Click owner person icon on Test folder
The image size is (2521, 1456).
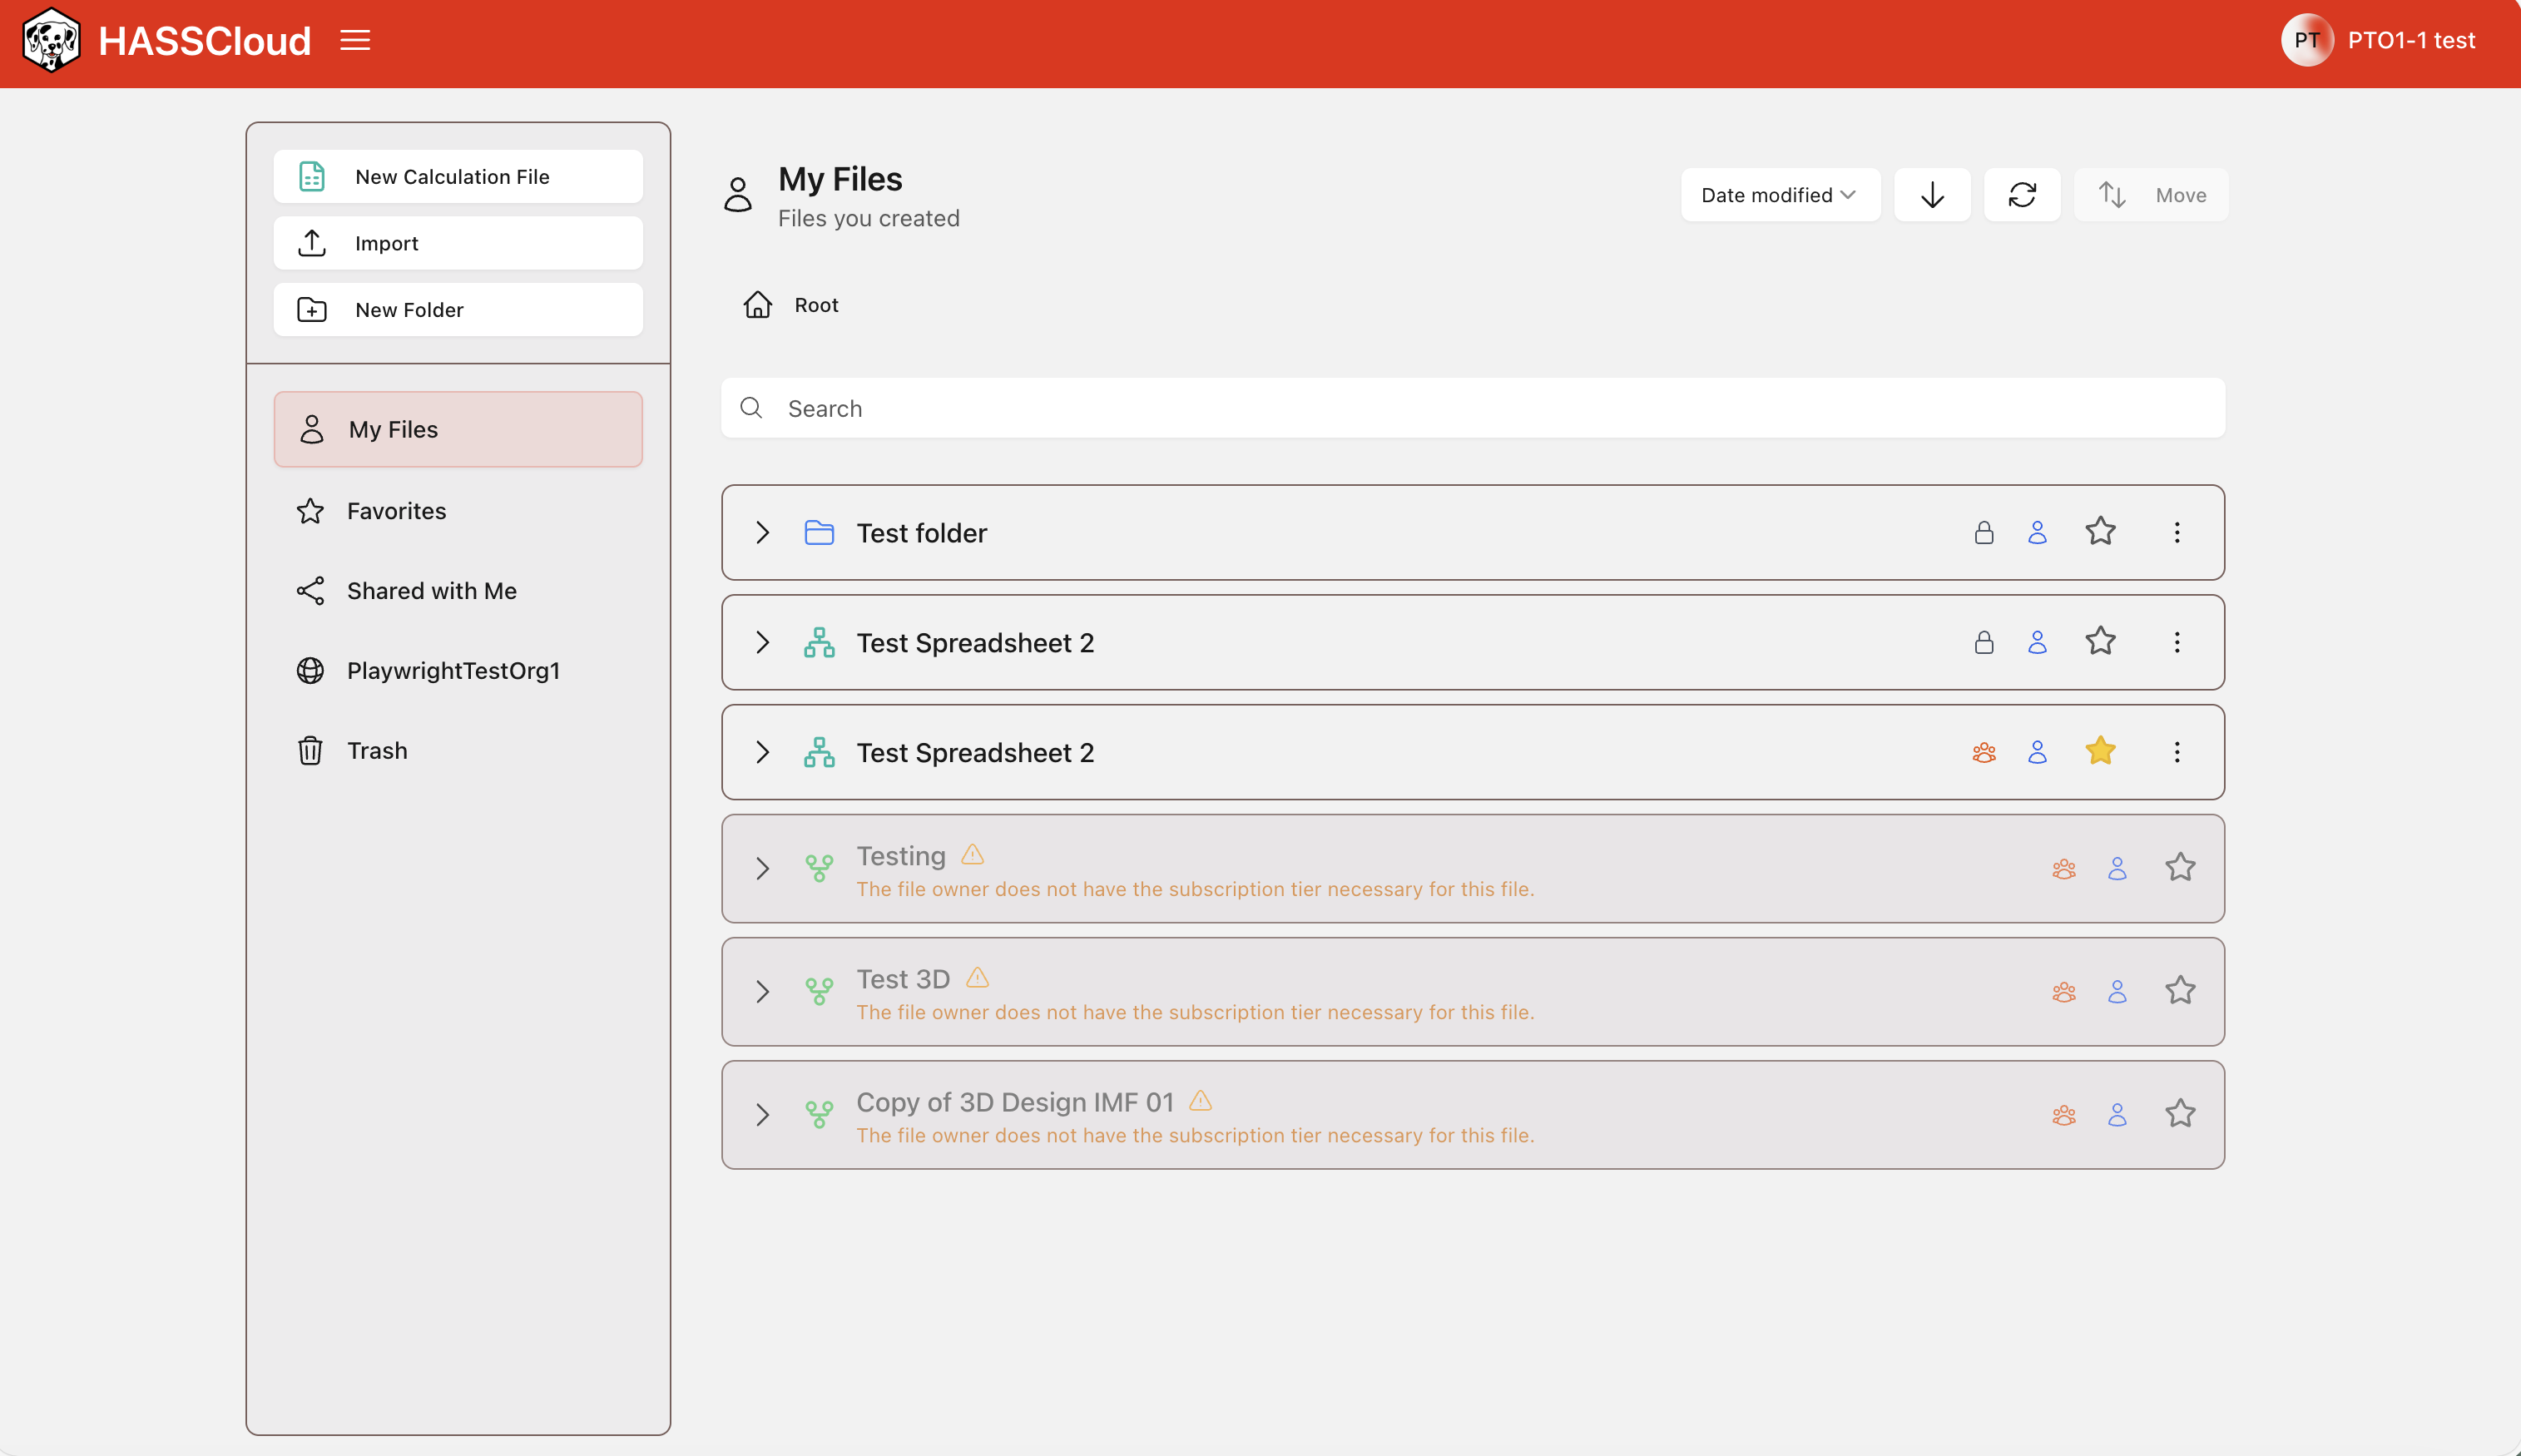2036,533
